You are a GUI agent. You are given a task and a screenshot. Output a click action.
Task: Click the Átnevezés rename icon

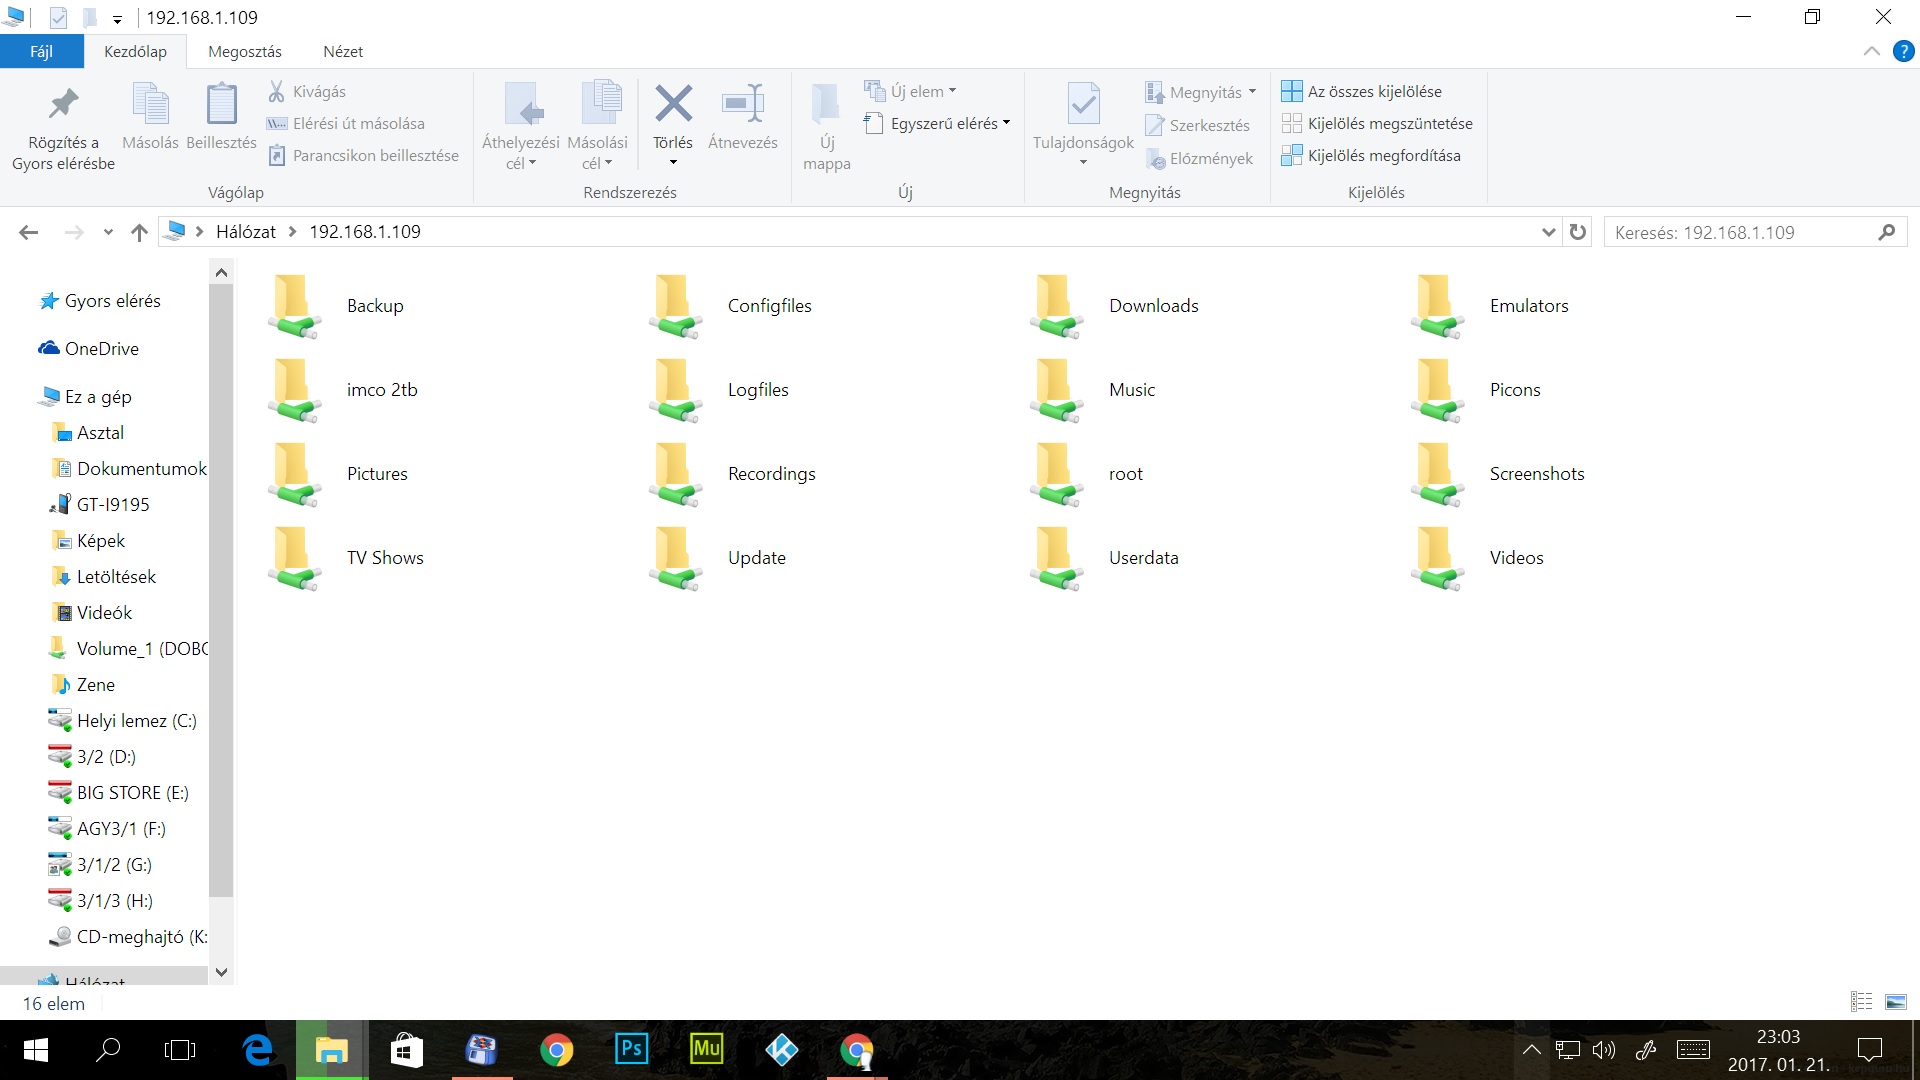coord(743,103)
